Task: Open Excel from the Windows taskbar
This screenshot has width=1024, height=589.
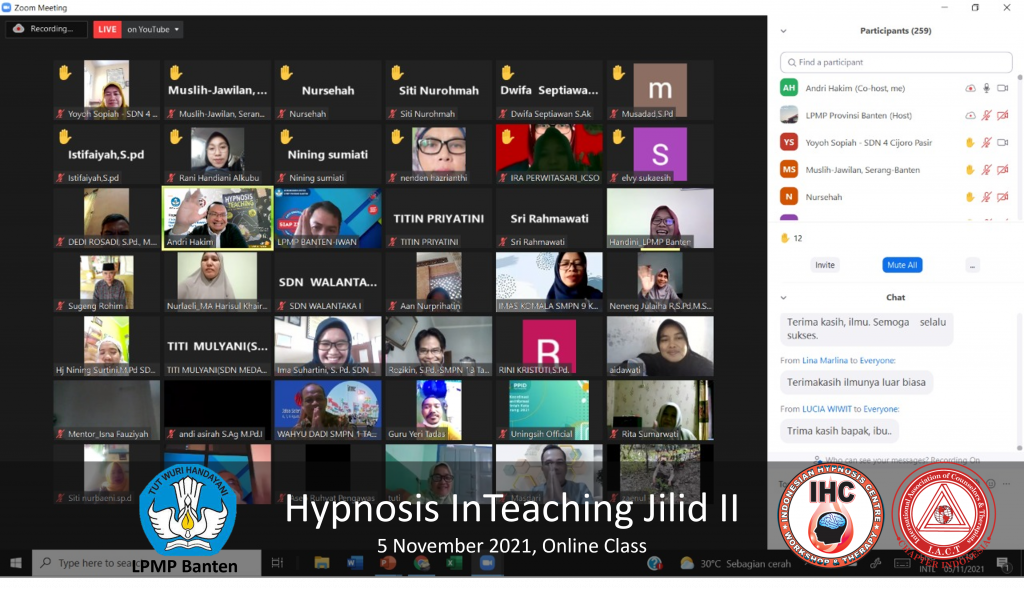Action: [452, 563]
